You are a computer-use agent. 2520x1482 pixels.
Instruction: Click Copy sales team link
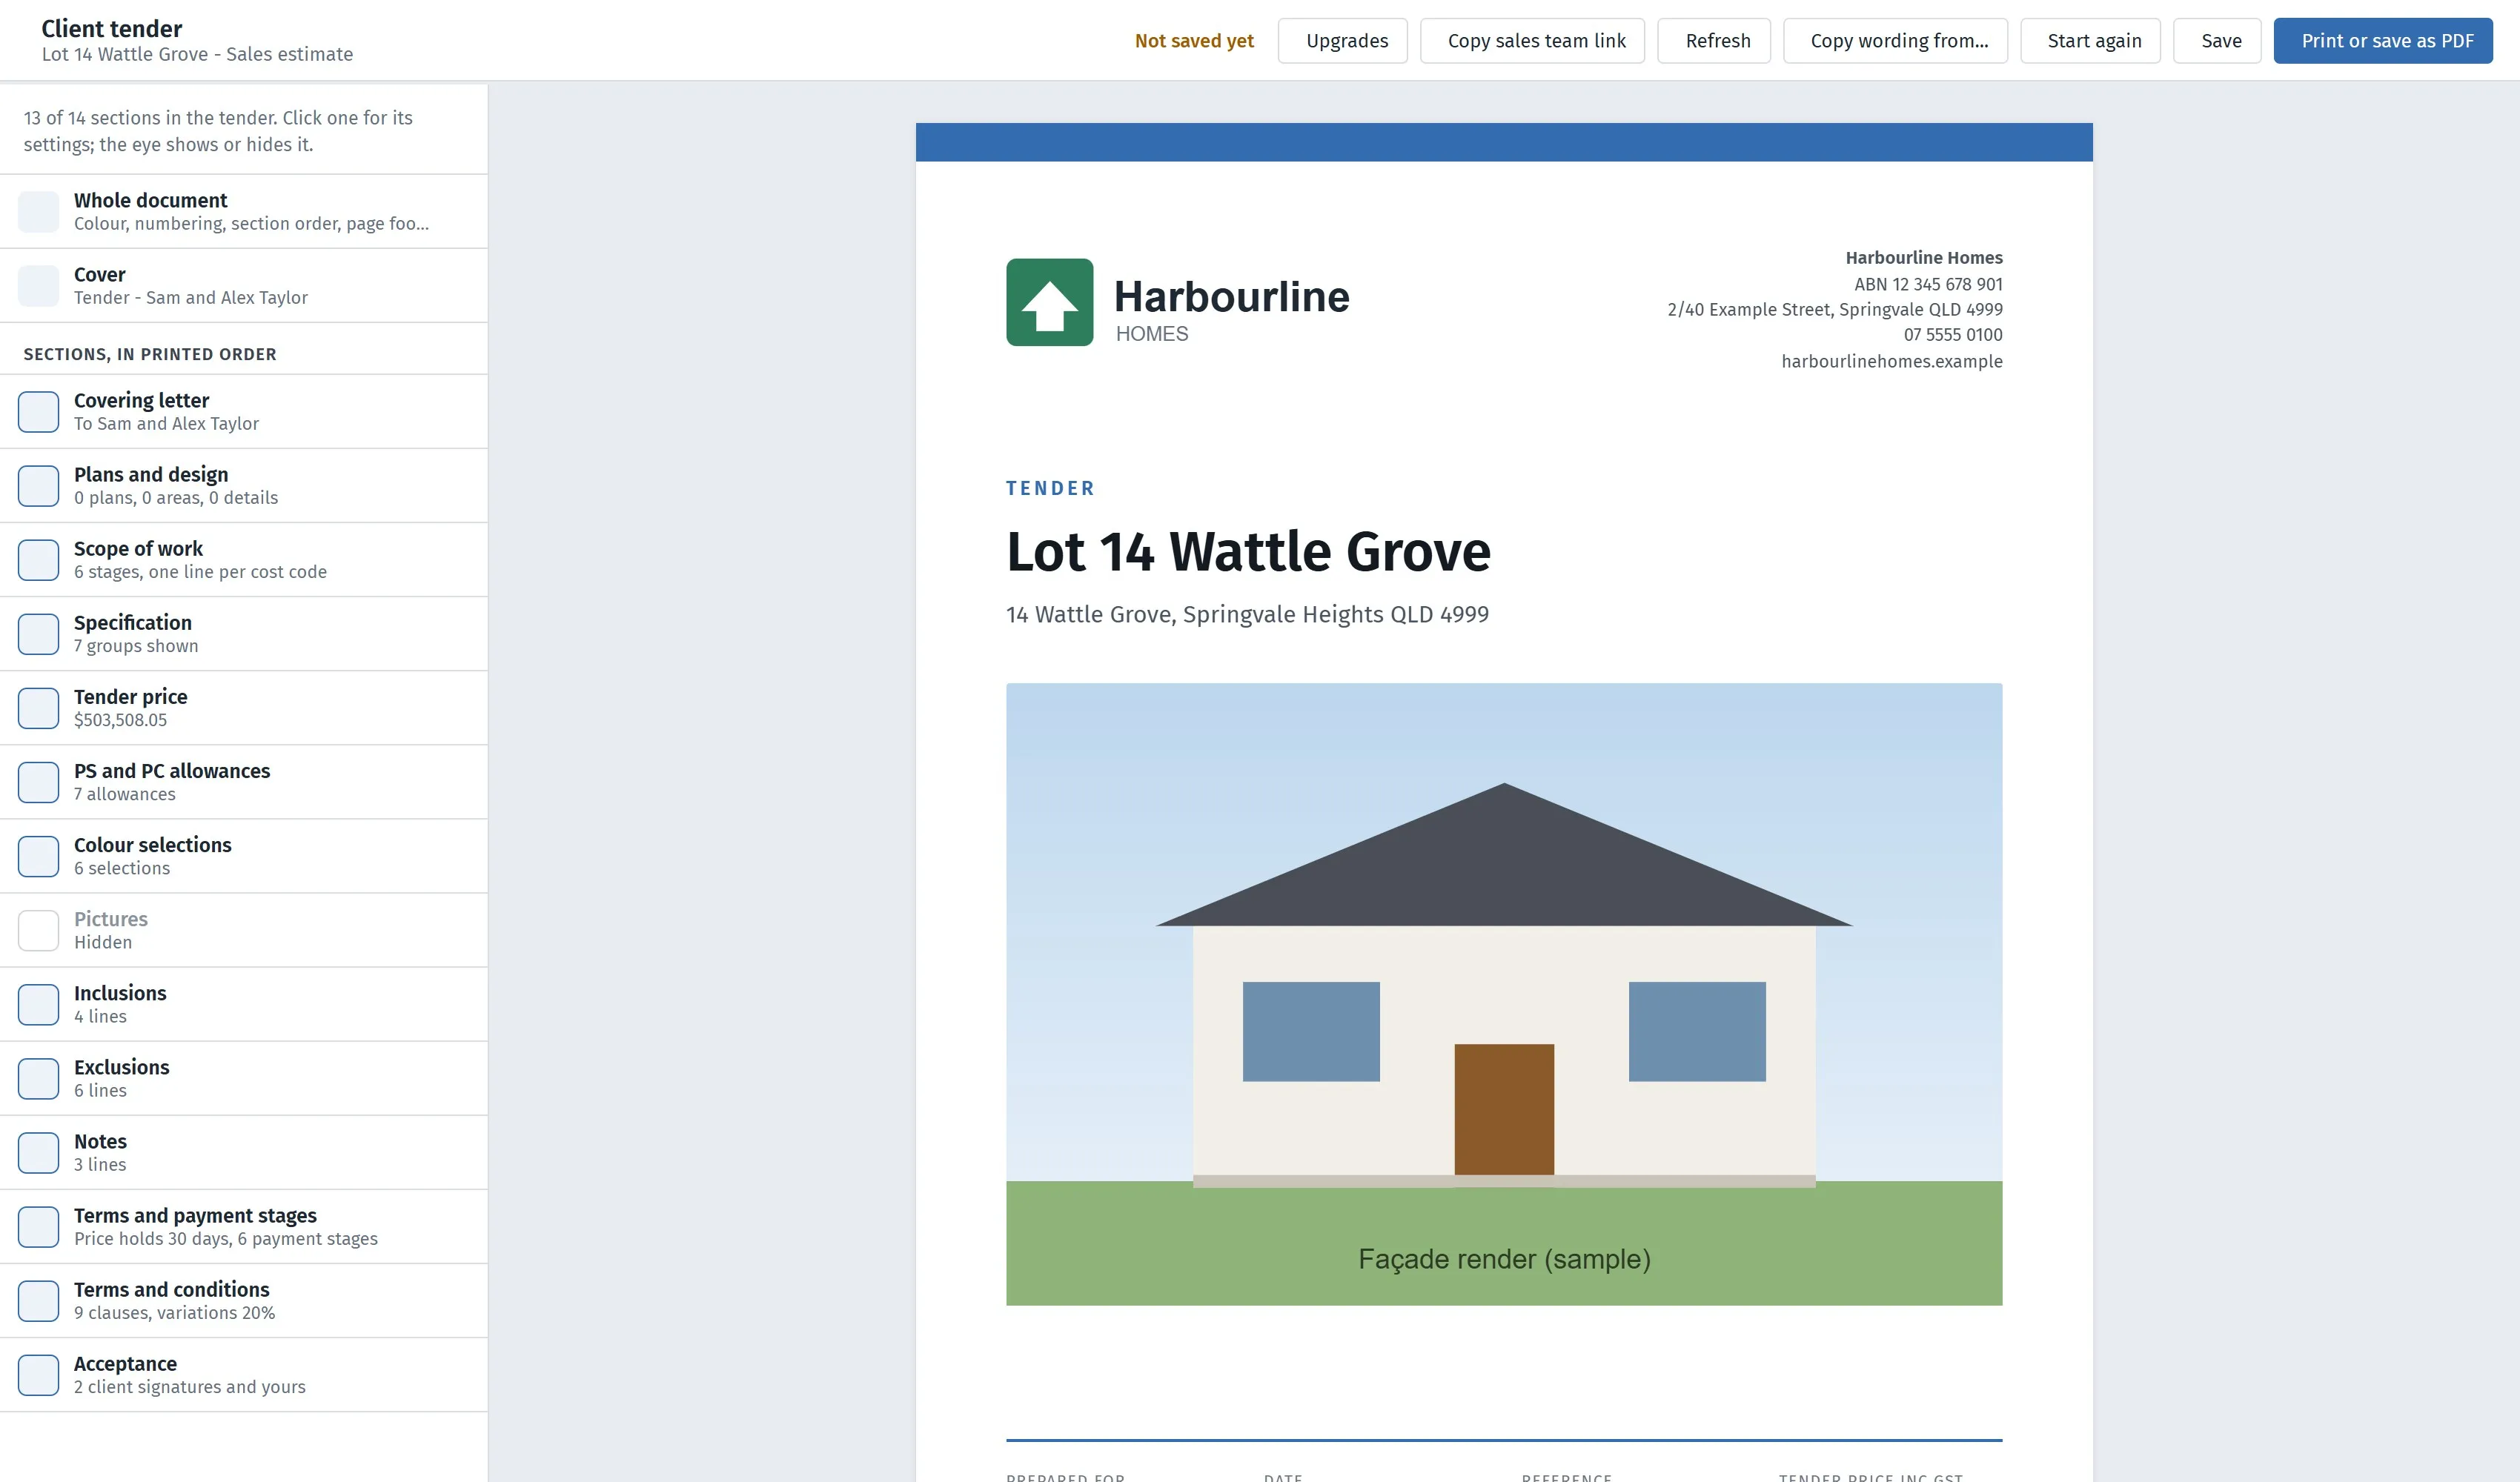coord(1532,41)
